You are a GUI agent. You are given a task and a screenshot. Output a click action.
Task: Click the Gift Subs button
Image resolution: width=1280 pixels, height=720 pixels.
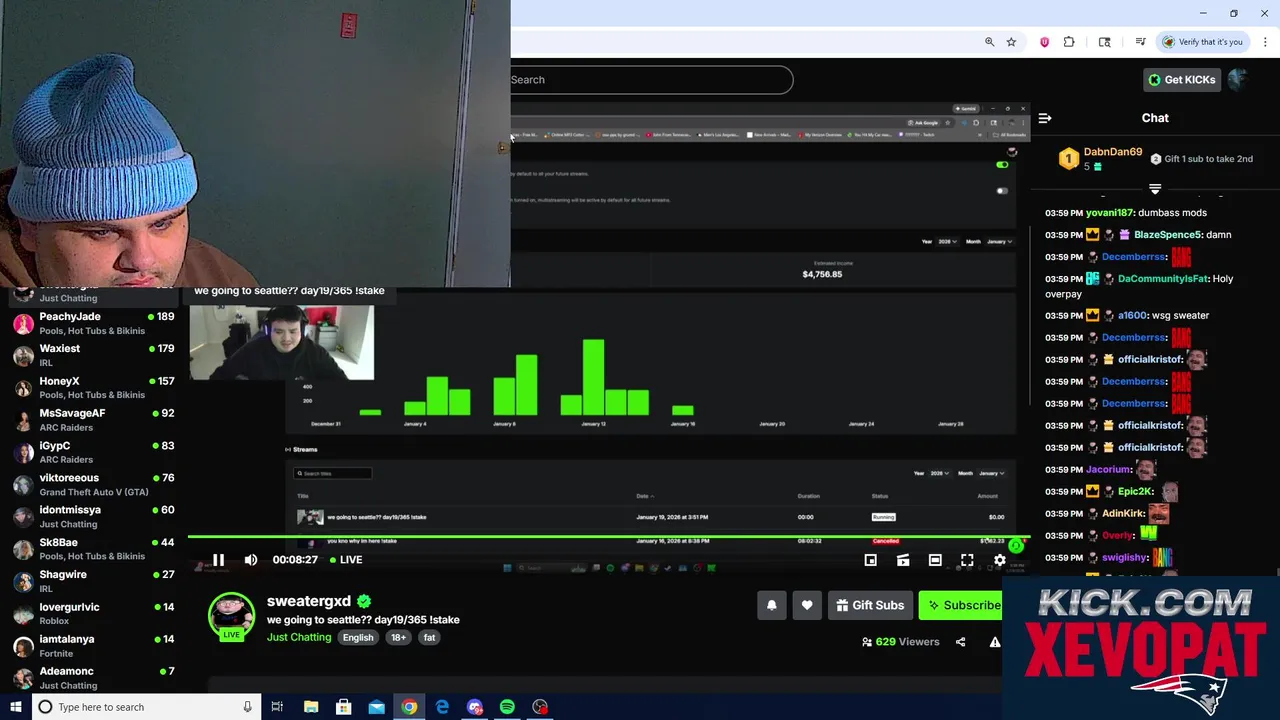click(870, 605)
